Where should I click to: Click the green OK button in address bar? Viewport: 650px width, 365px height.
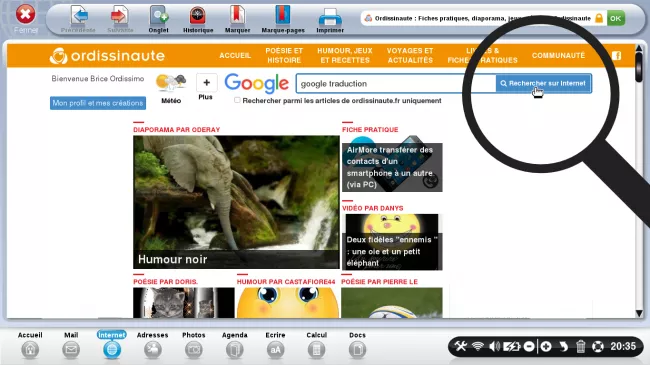pos(616,18)
